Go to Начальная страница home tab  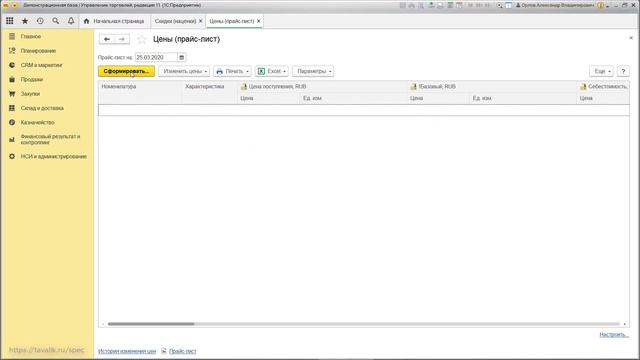pos(114,21)
